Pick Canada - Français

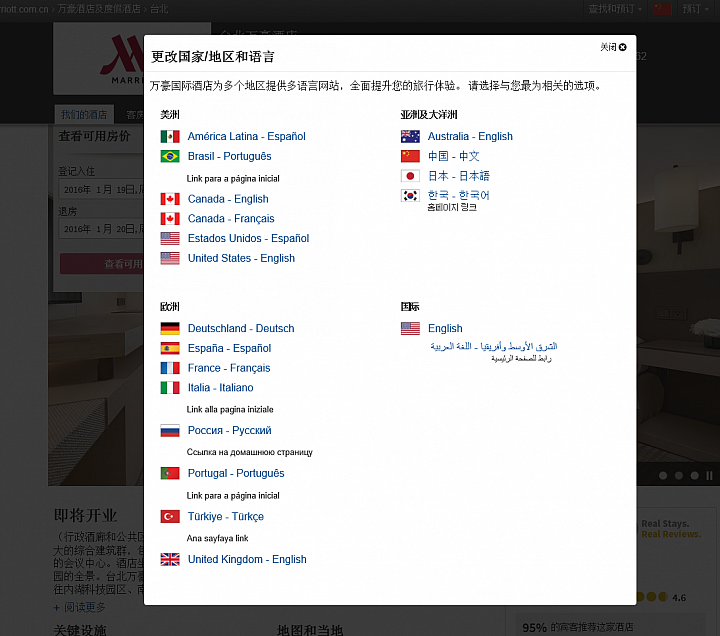point(231,219)
